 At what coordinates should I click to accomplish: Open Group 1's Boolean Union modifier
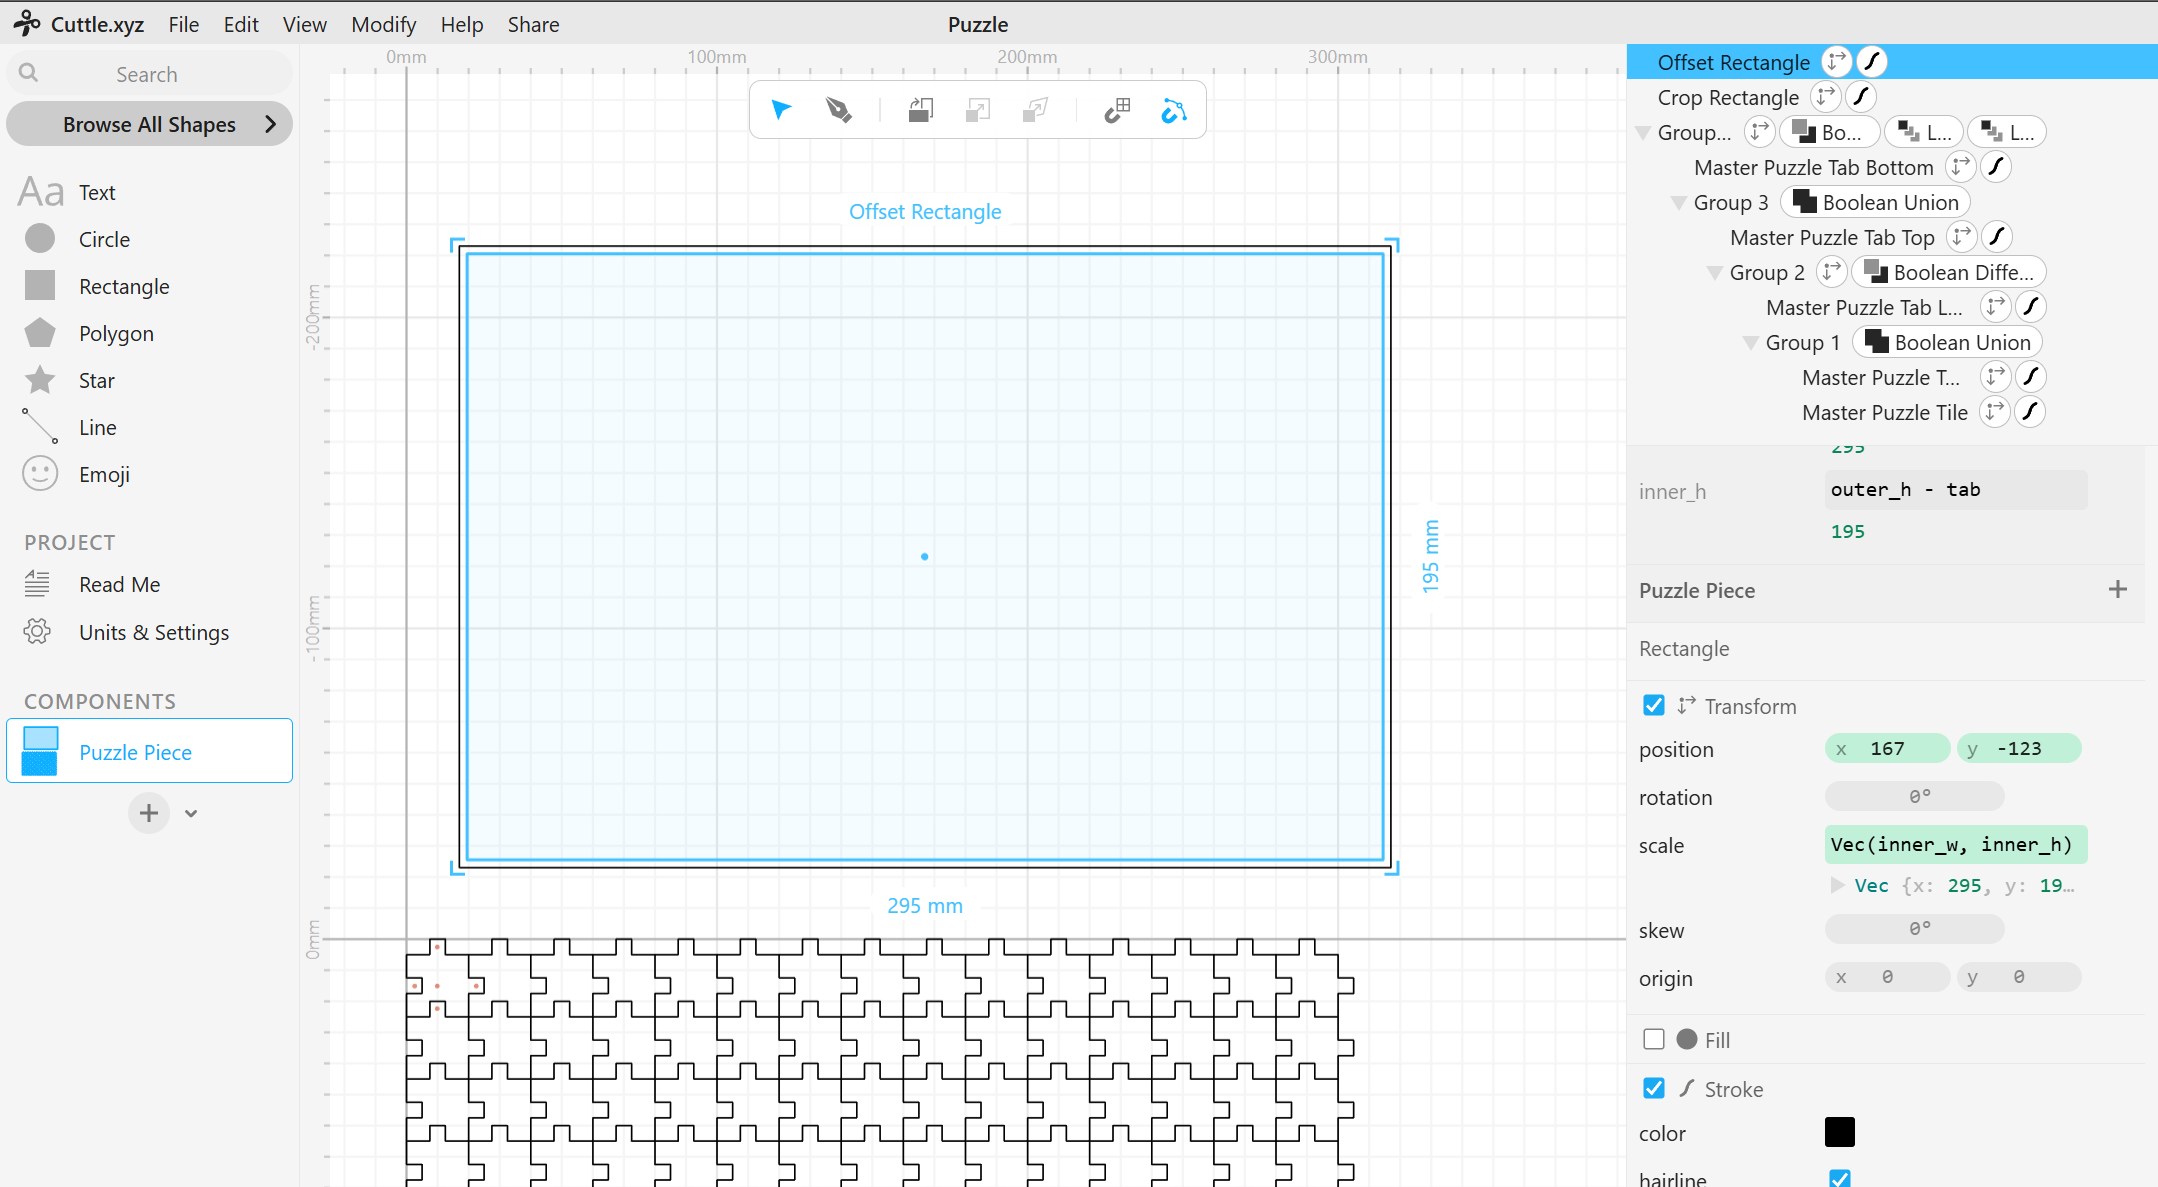click(x=1947, y=342)
